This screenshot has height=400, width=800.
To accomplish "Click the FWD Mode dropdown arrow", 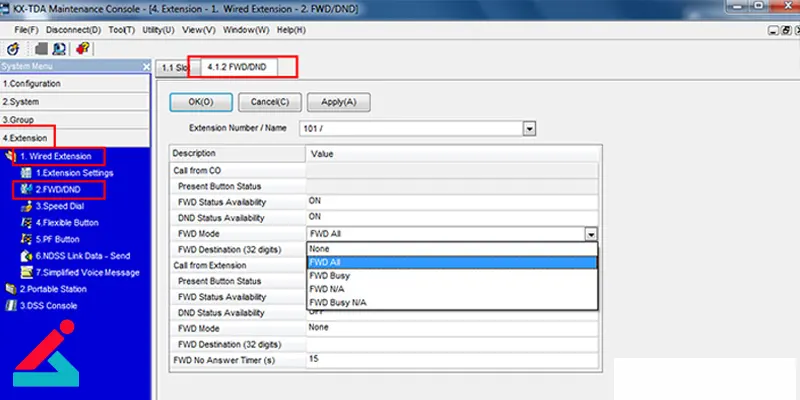I will [591, 234].
